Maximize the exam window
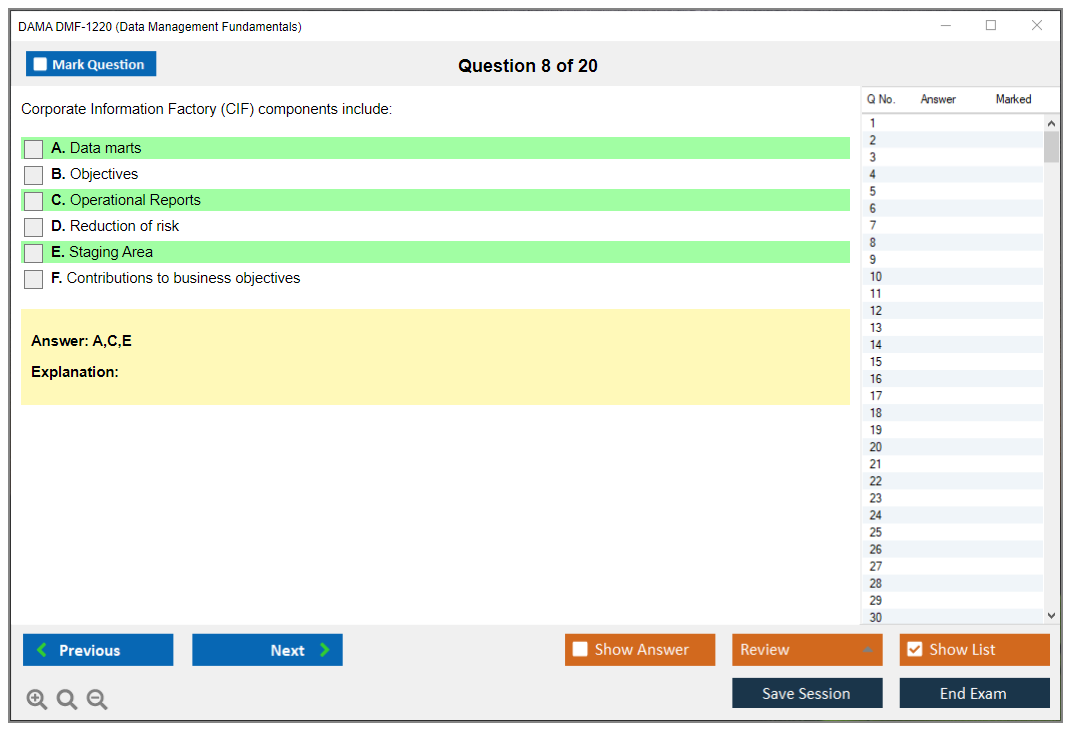Screen dimensions: 1075x735 pos(991,26)
